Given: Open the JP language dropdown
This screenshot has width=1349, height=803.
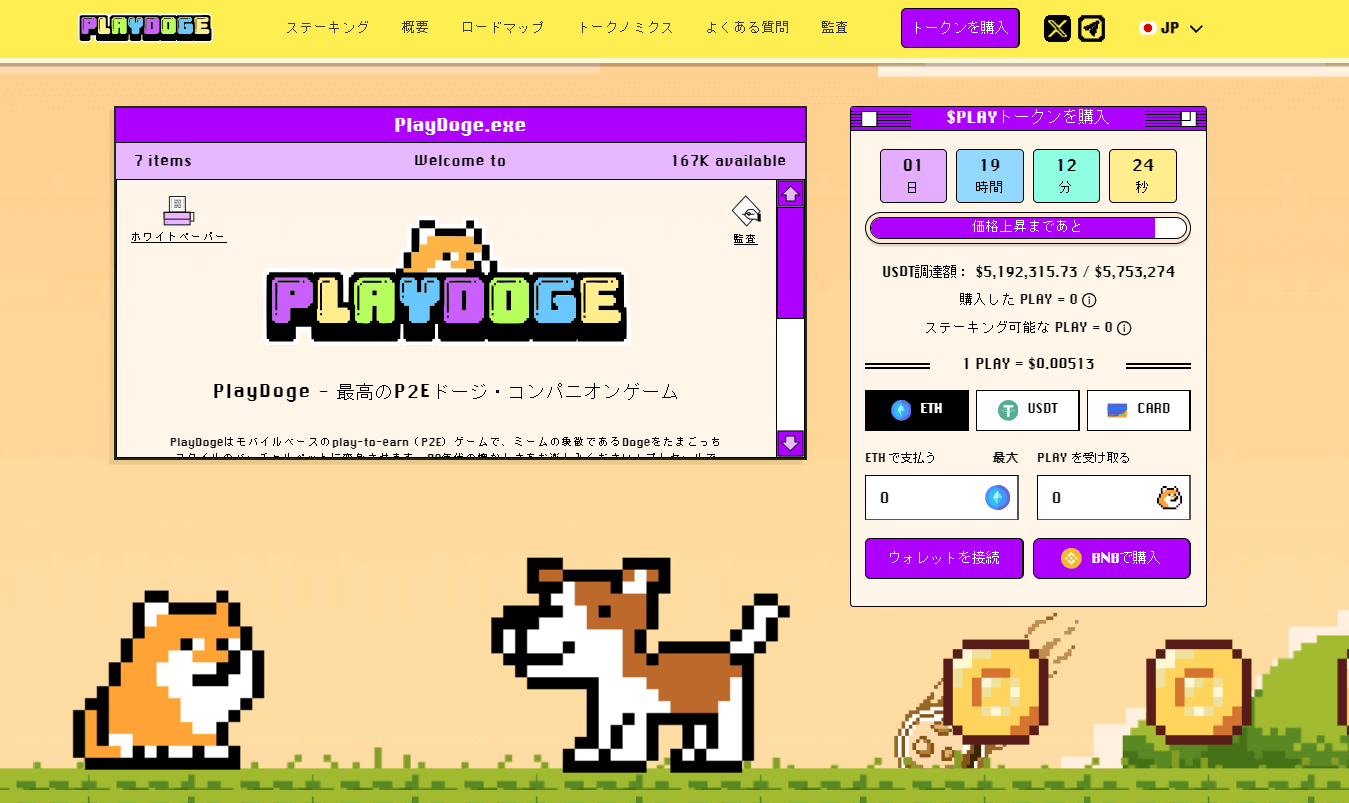Looking at the screenshot, I should pos(1171,28).
